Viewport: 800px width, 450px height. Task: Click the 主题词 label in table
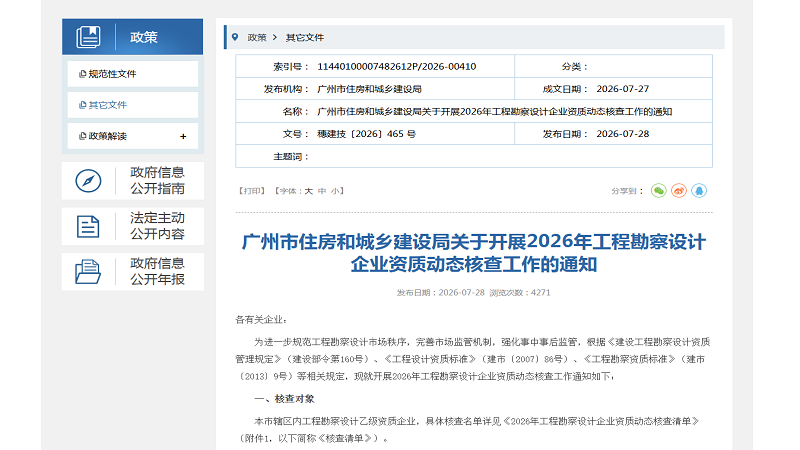[x=291, y=157]
